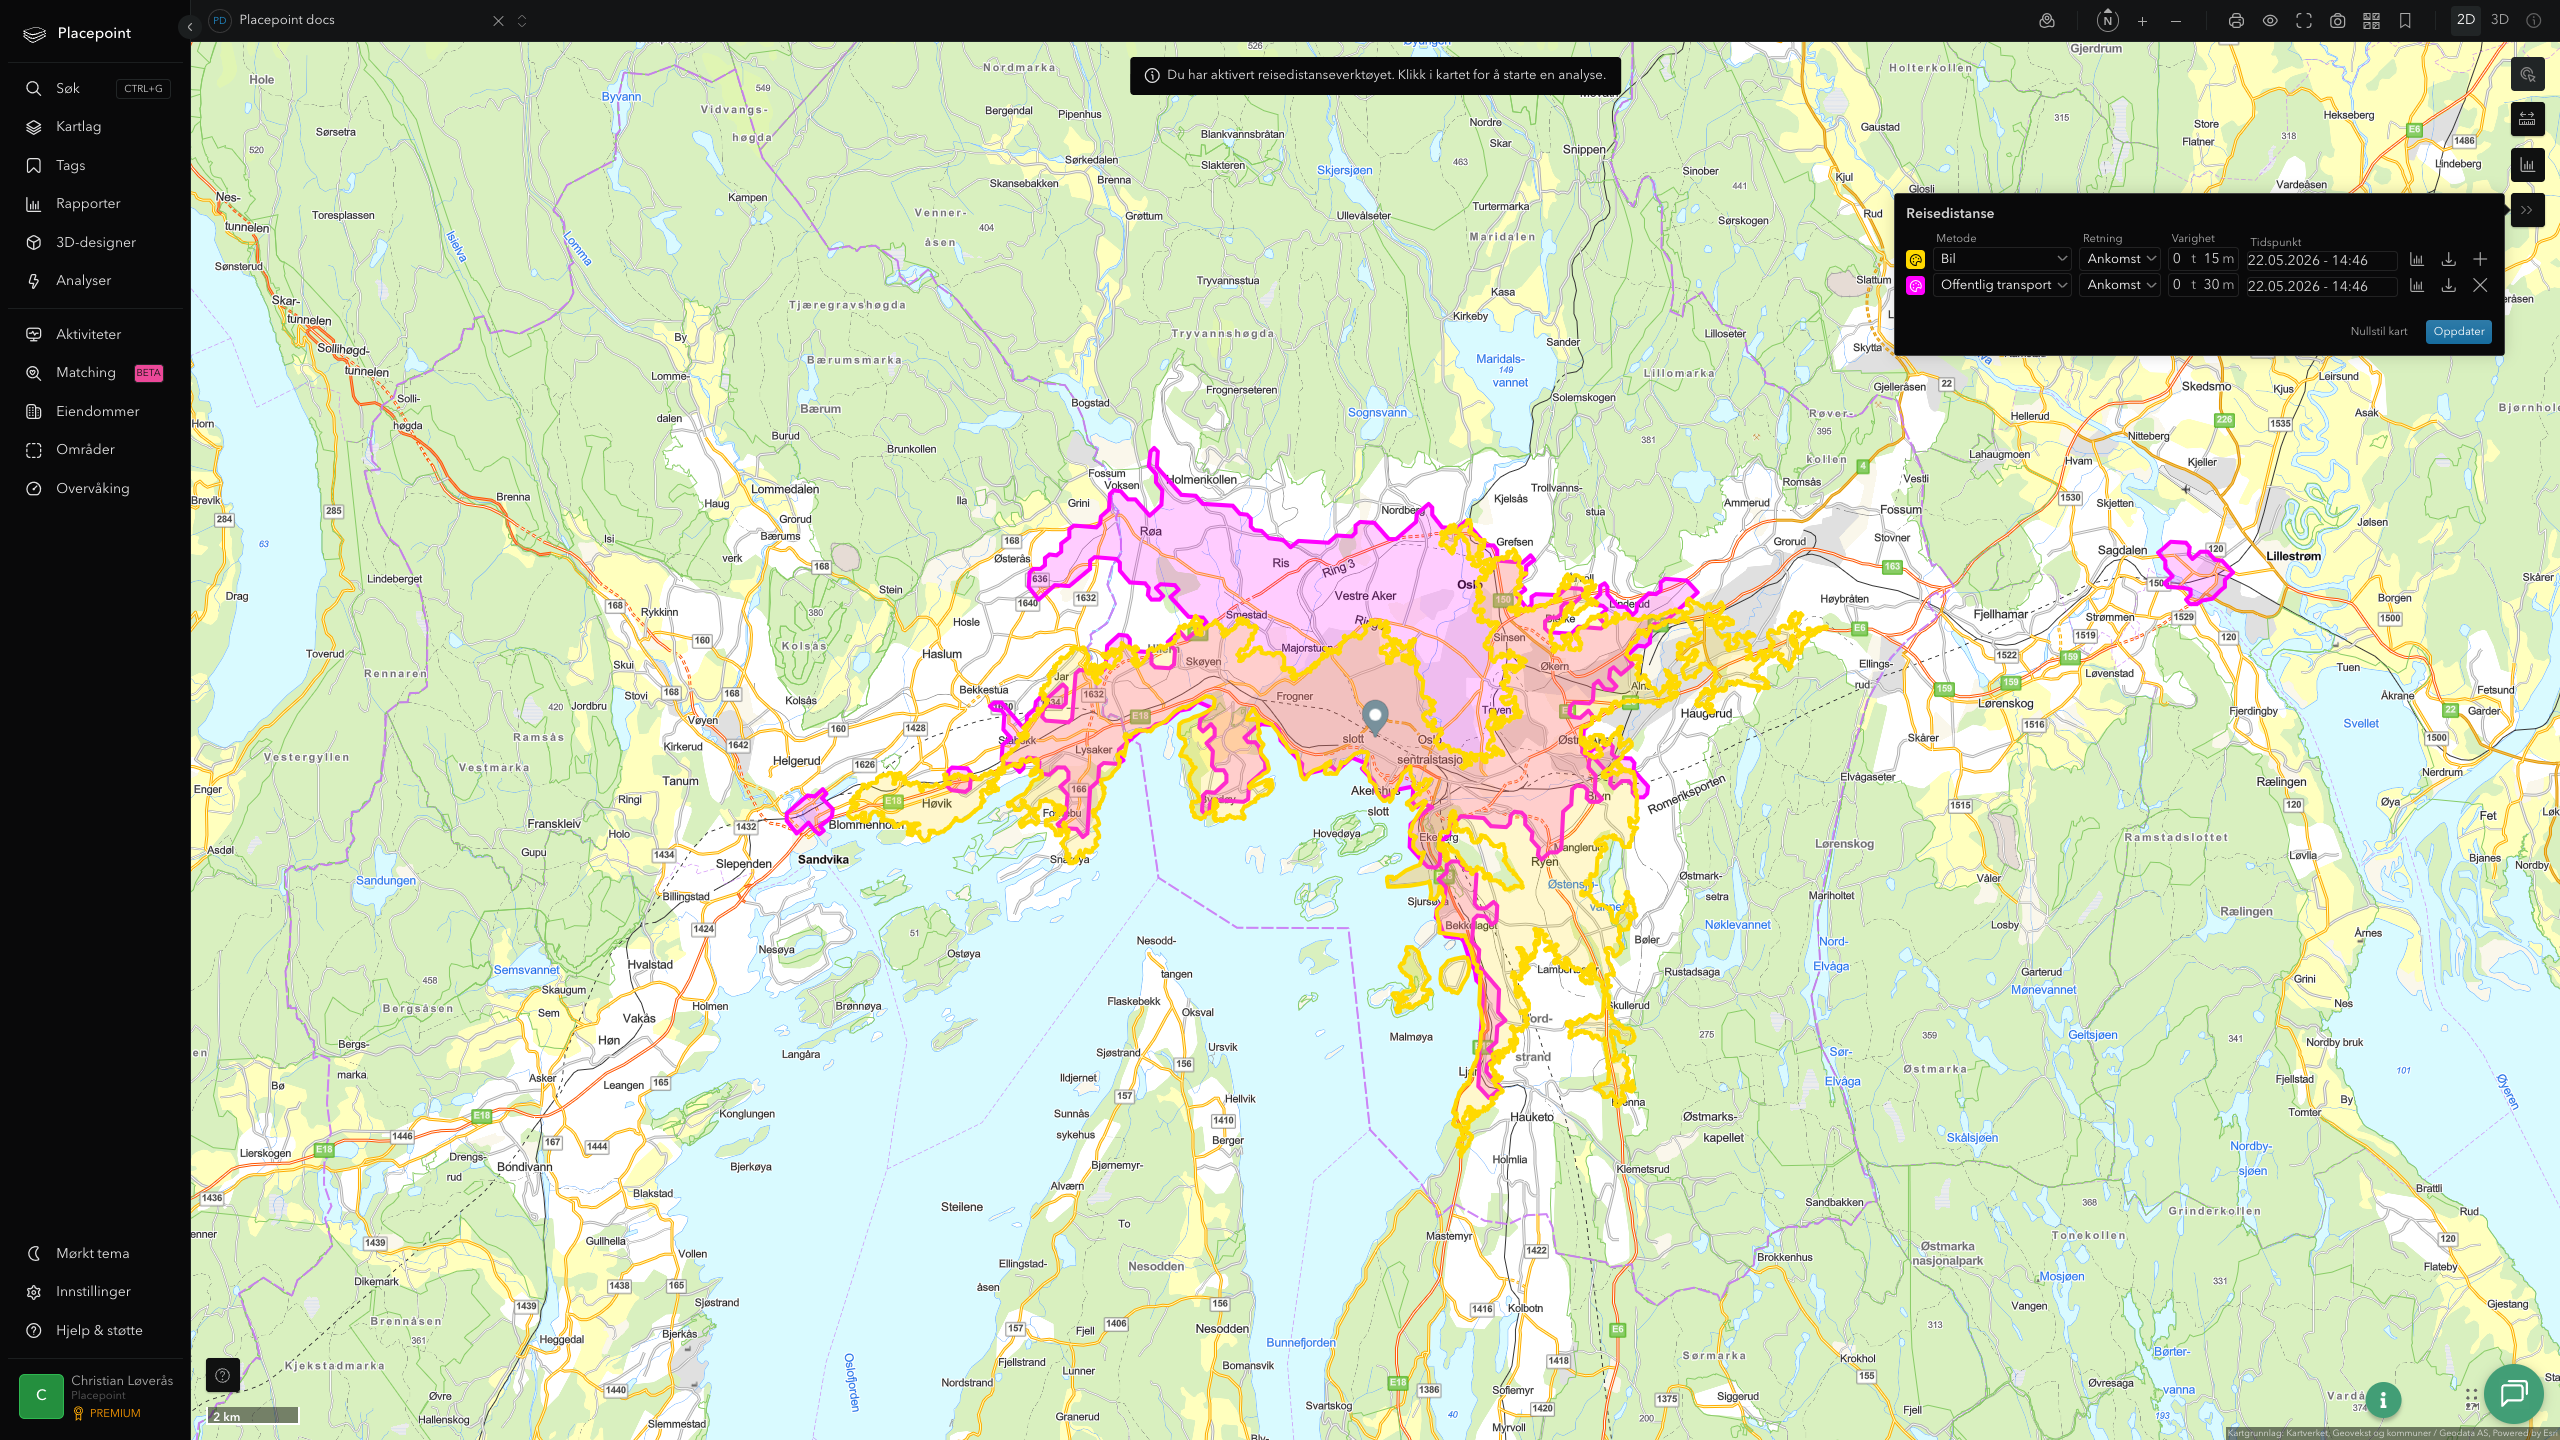Click the Placepoint logo
The width and height of the screenshot is (2560, 1440).
coord(77,34)
